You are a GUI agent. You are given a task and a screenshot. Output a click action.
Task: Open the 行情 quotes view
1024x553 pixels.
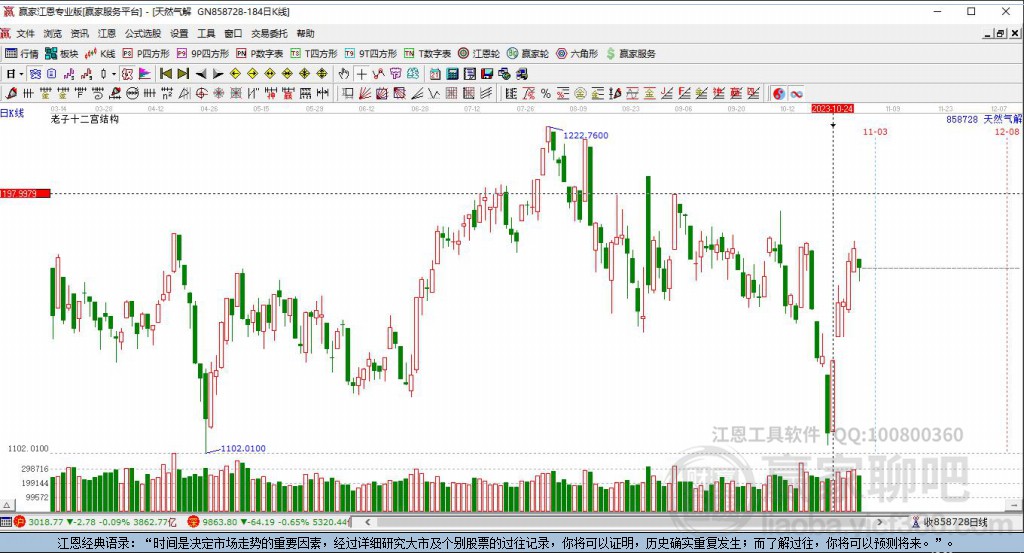point(22,54)
